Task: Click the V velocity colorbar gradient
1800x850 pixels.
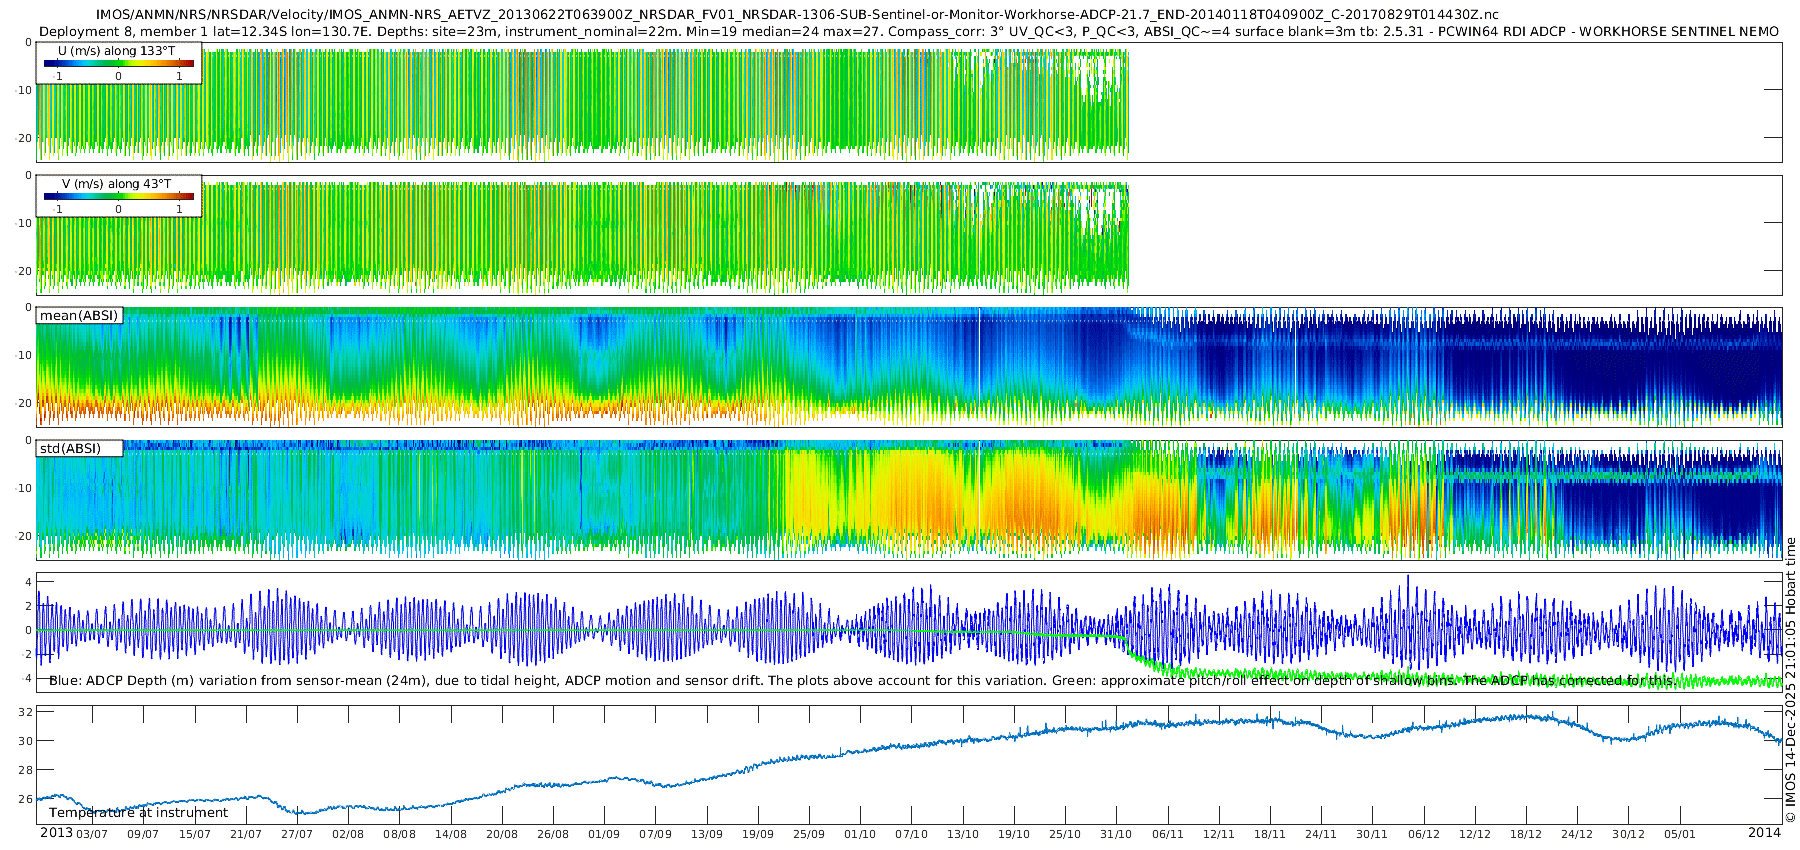Action: click(118, 197)
